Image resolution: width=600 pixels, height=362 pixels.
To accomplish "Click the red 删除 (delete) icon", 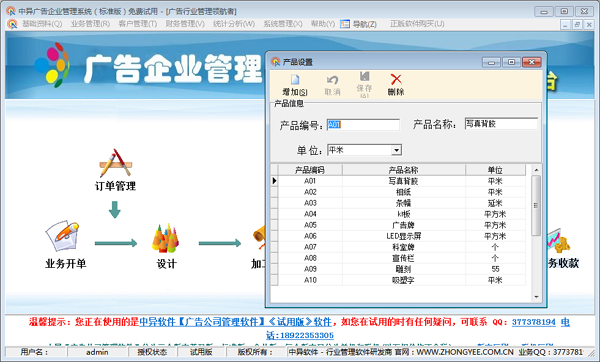I will tap(396, 79).
